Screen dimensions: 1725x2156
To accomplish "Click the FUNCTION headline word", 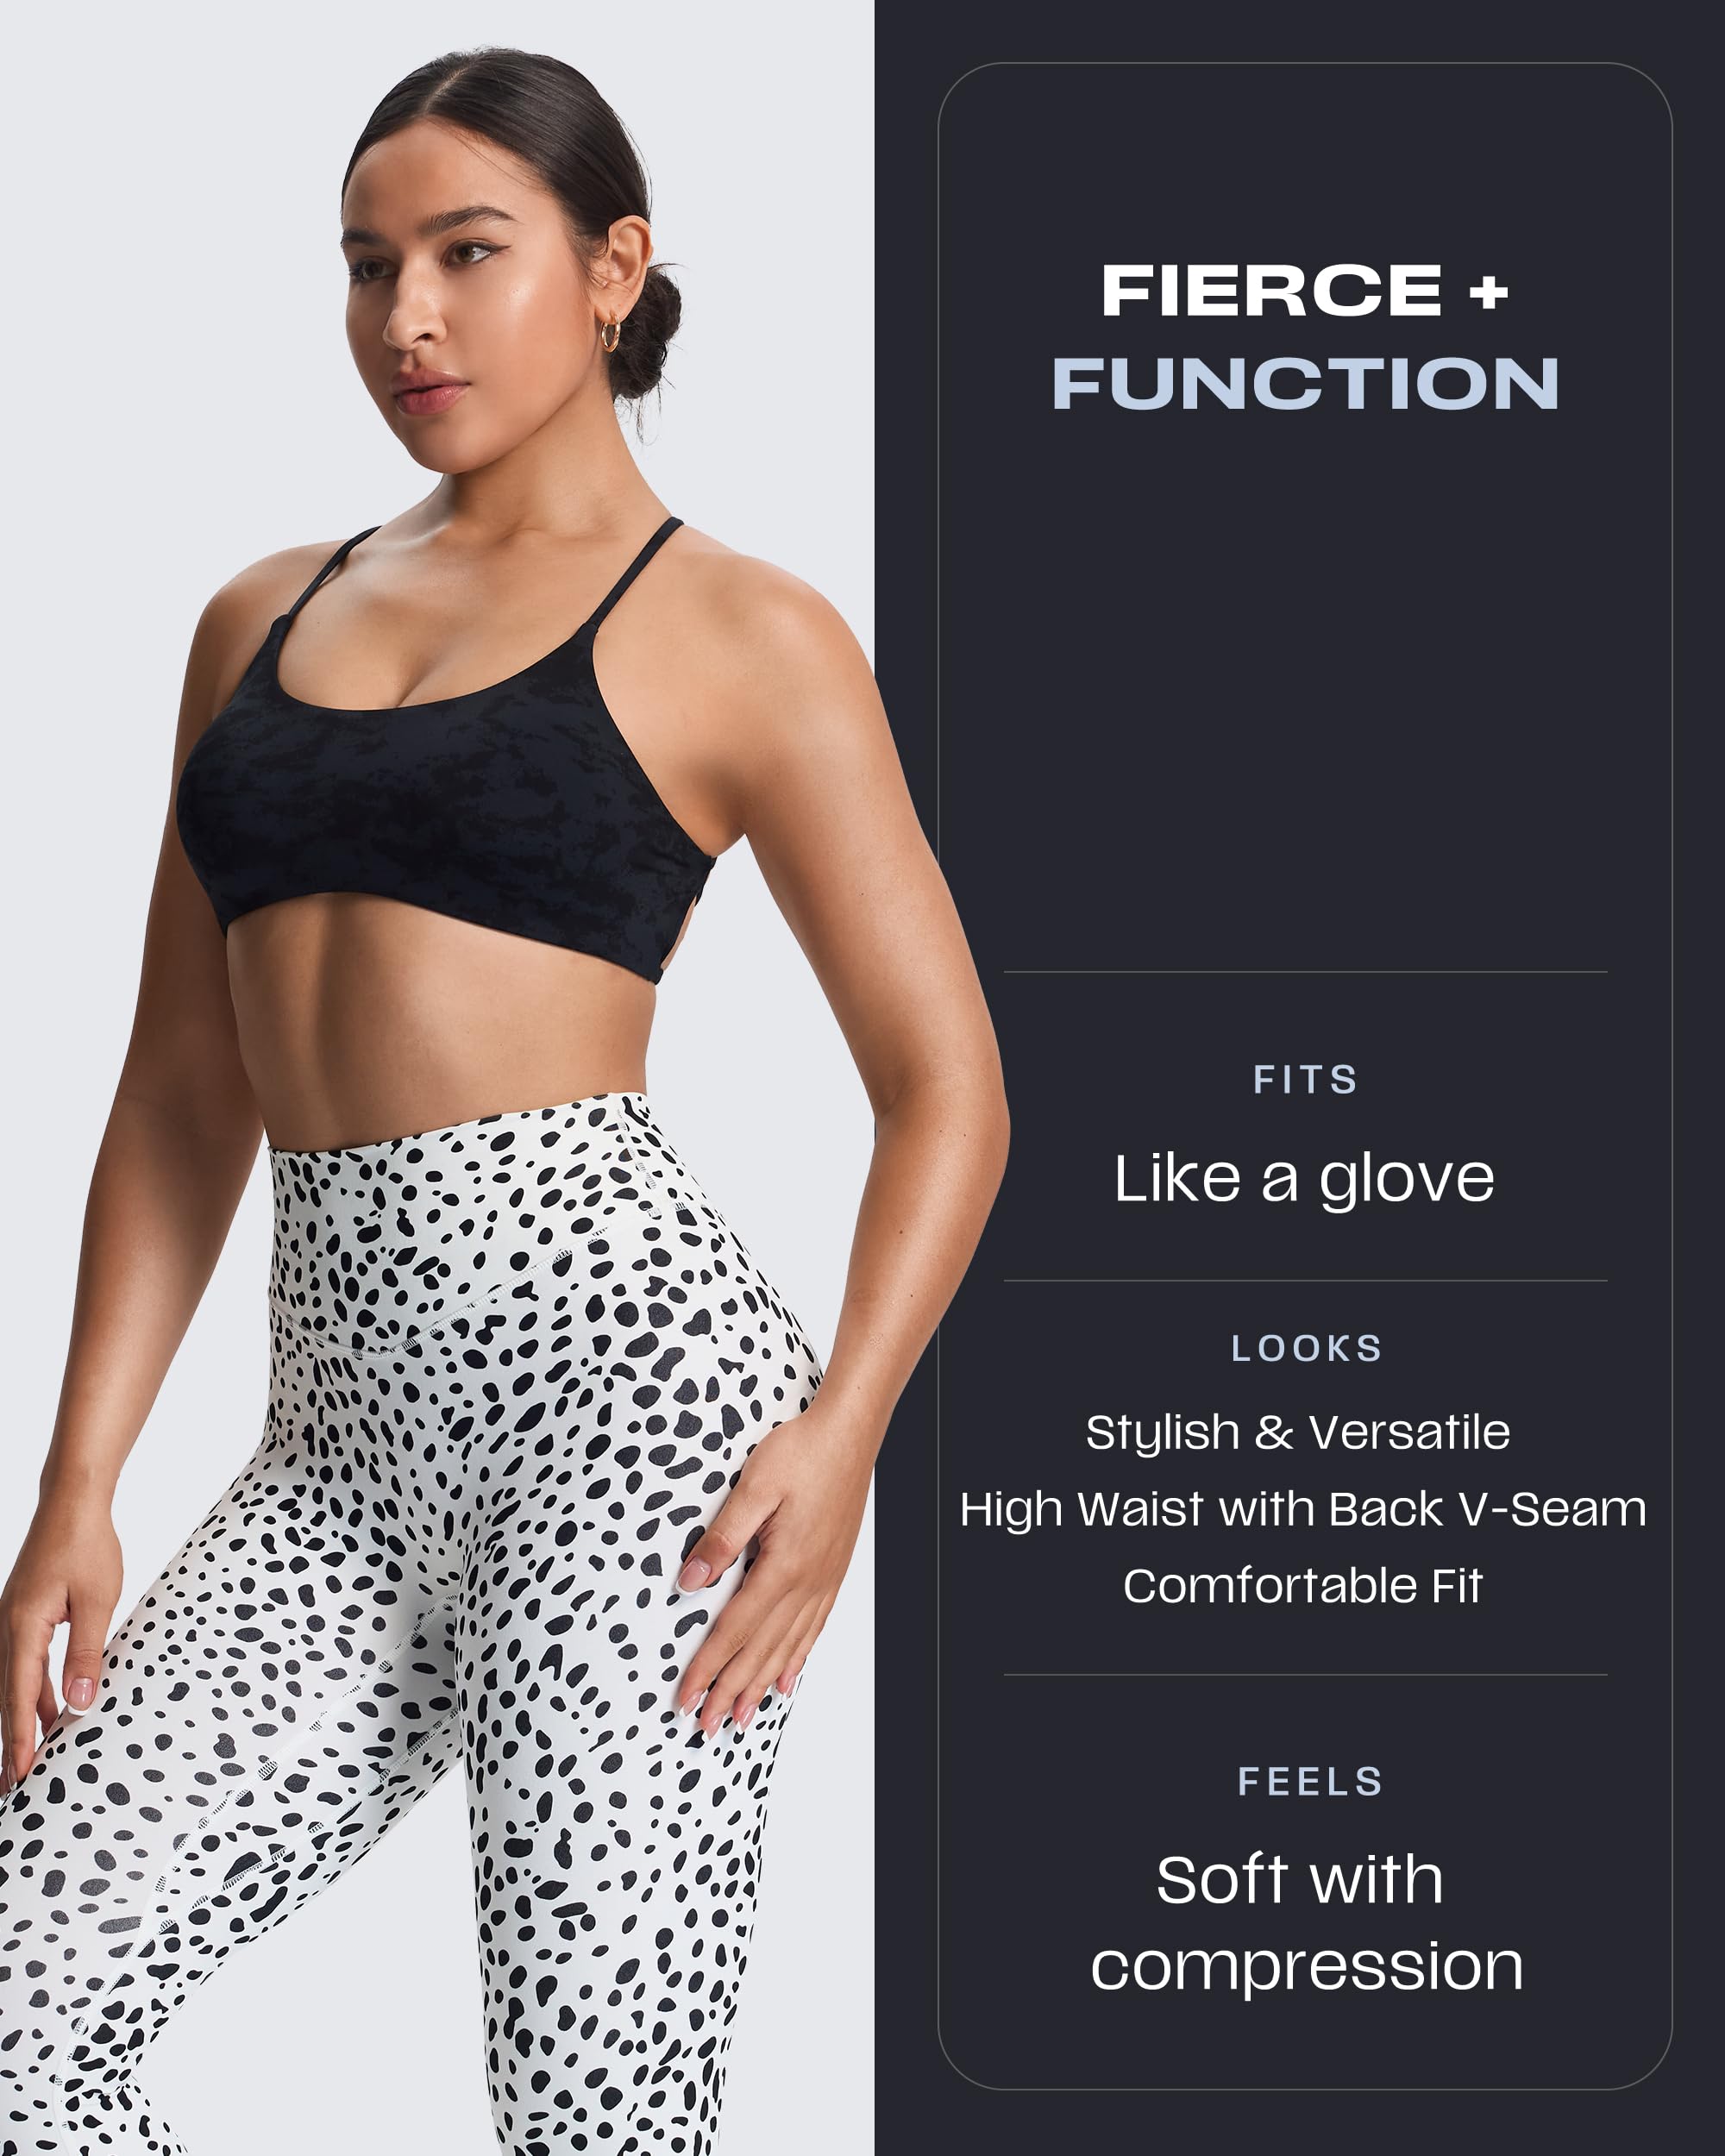I will click(1305, 383).
